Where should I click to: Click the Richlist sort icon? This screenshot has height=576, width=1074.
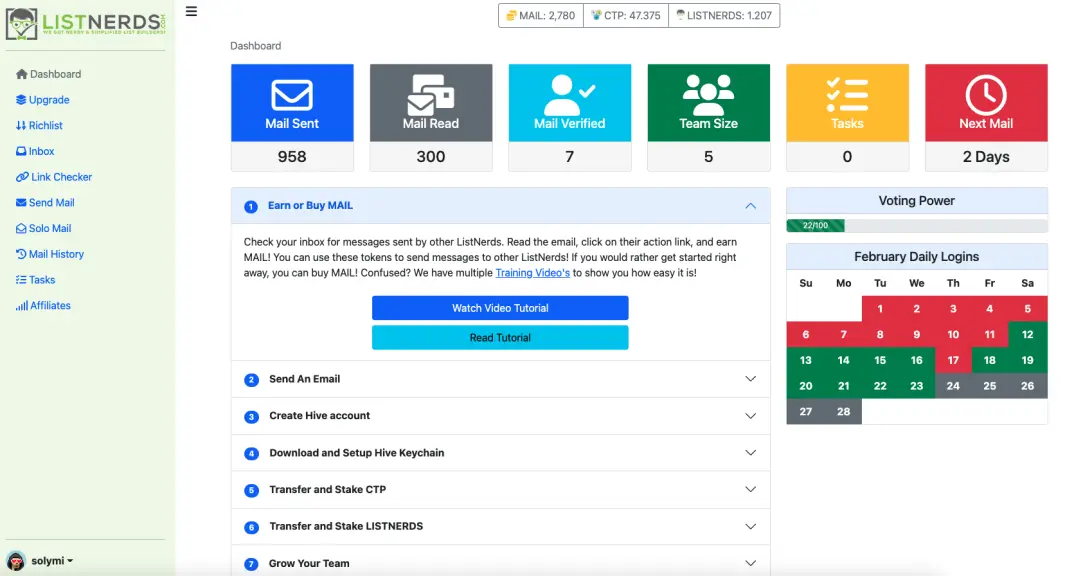(x=21, y=125)
